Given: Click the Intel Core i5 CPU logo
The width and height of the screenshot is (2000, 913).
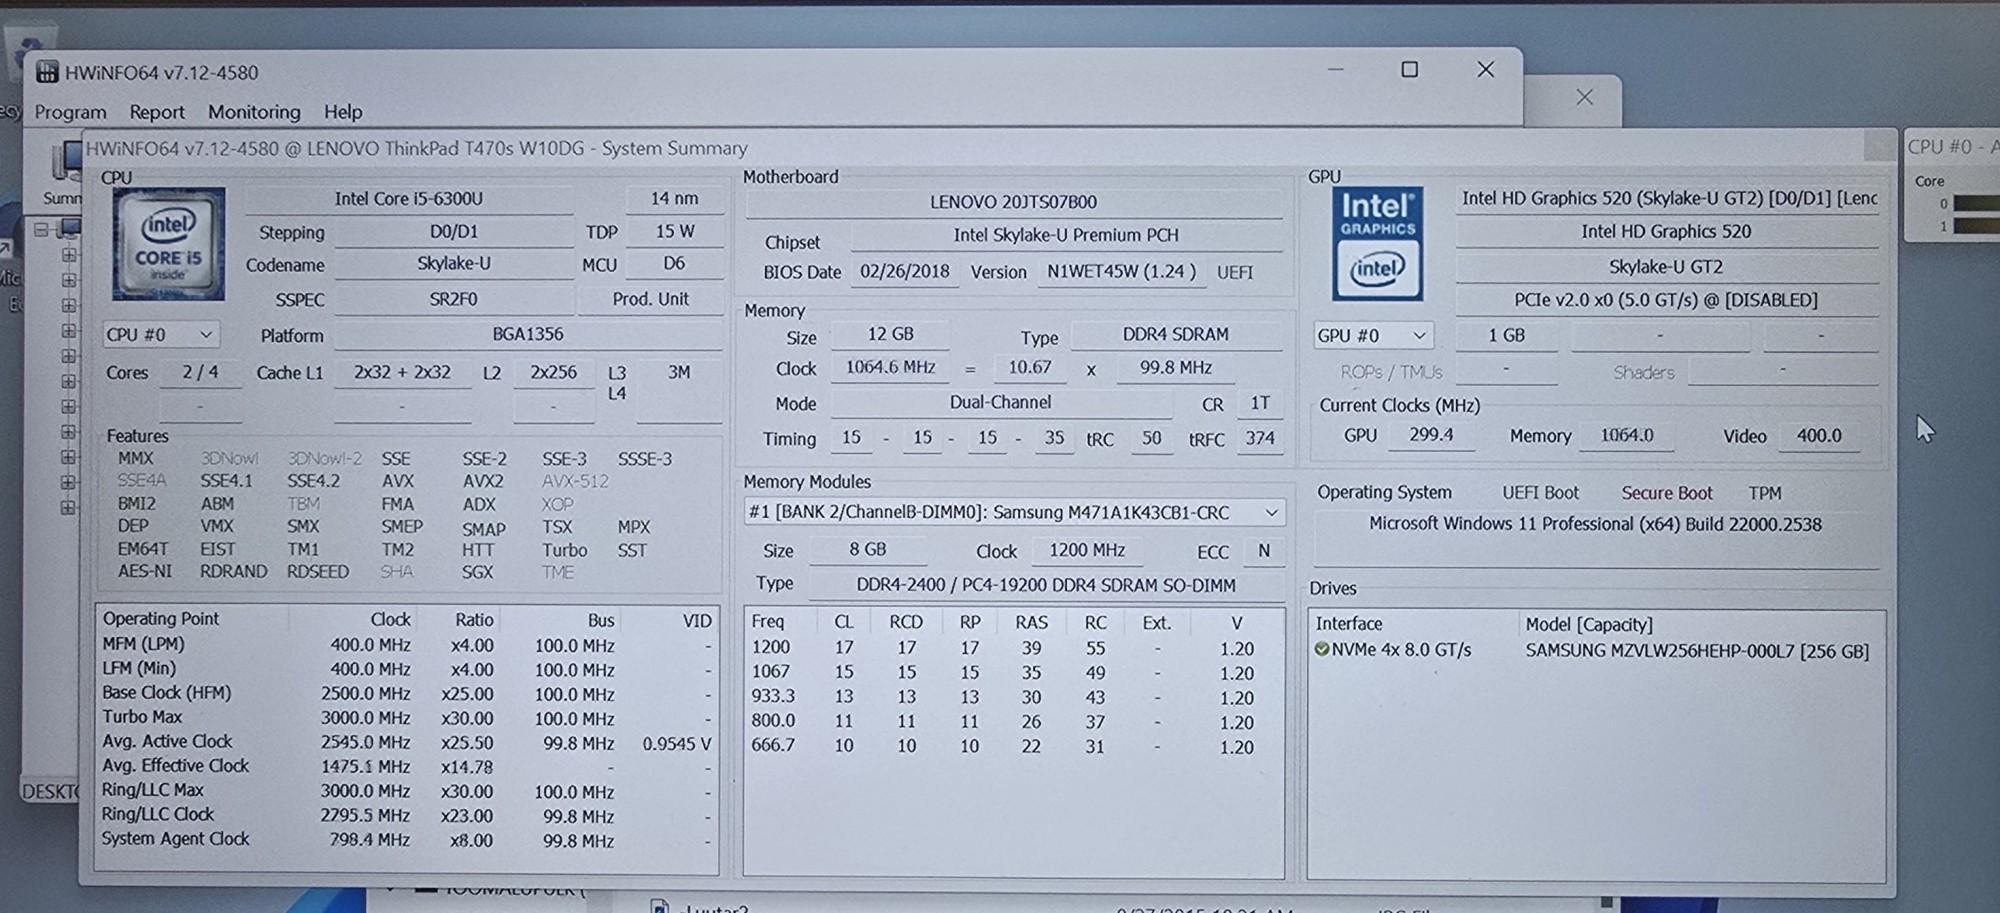Looking at the screenshot, I should click(168, 244).
